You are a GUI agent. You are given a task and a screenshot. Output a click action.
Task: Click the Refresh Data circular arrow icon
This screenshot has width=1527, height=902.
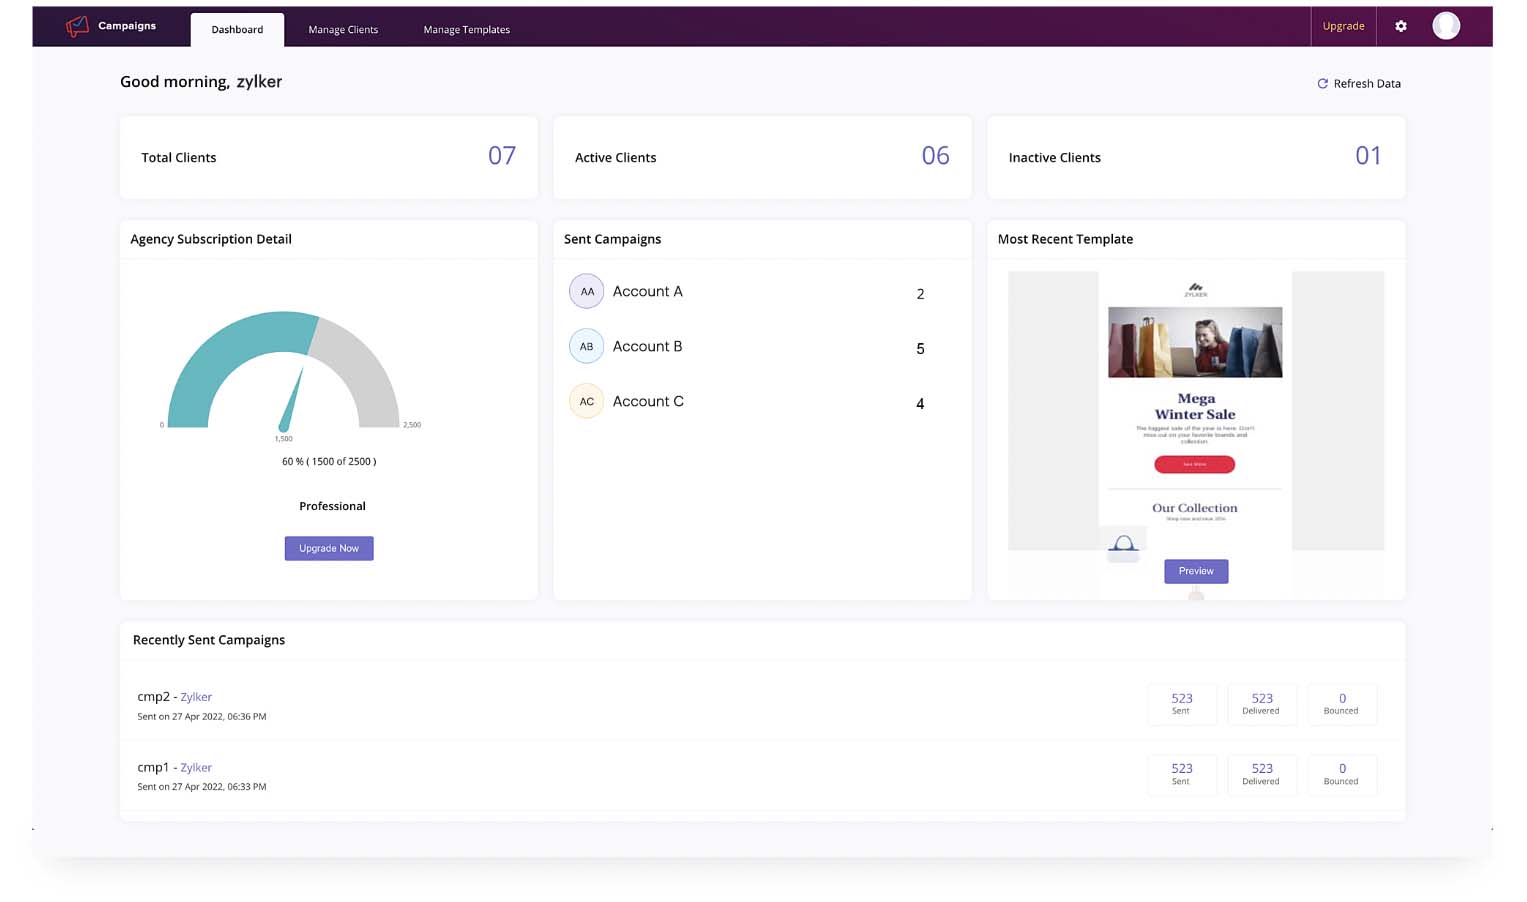1322,84
